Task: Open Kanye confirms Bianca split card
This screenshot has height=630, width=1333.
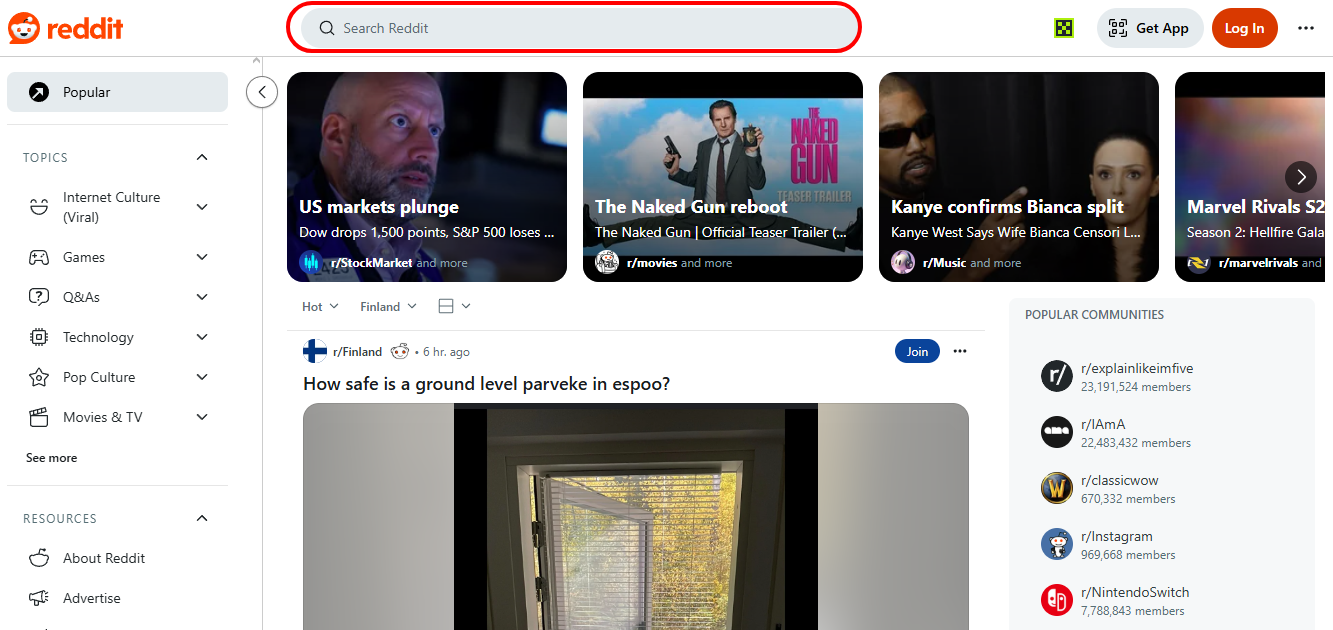Action: click(x=1019, y=177)
